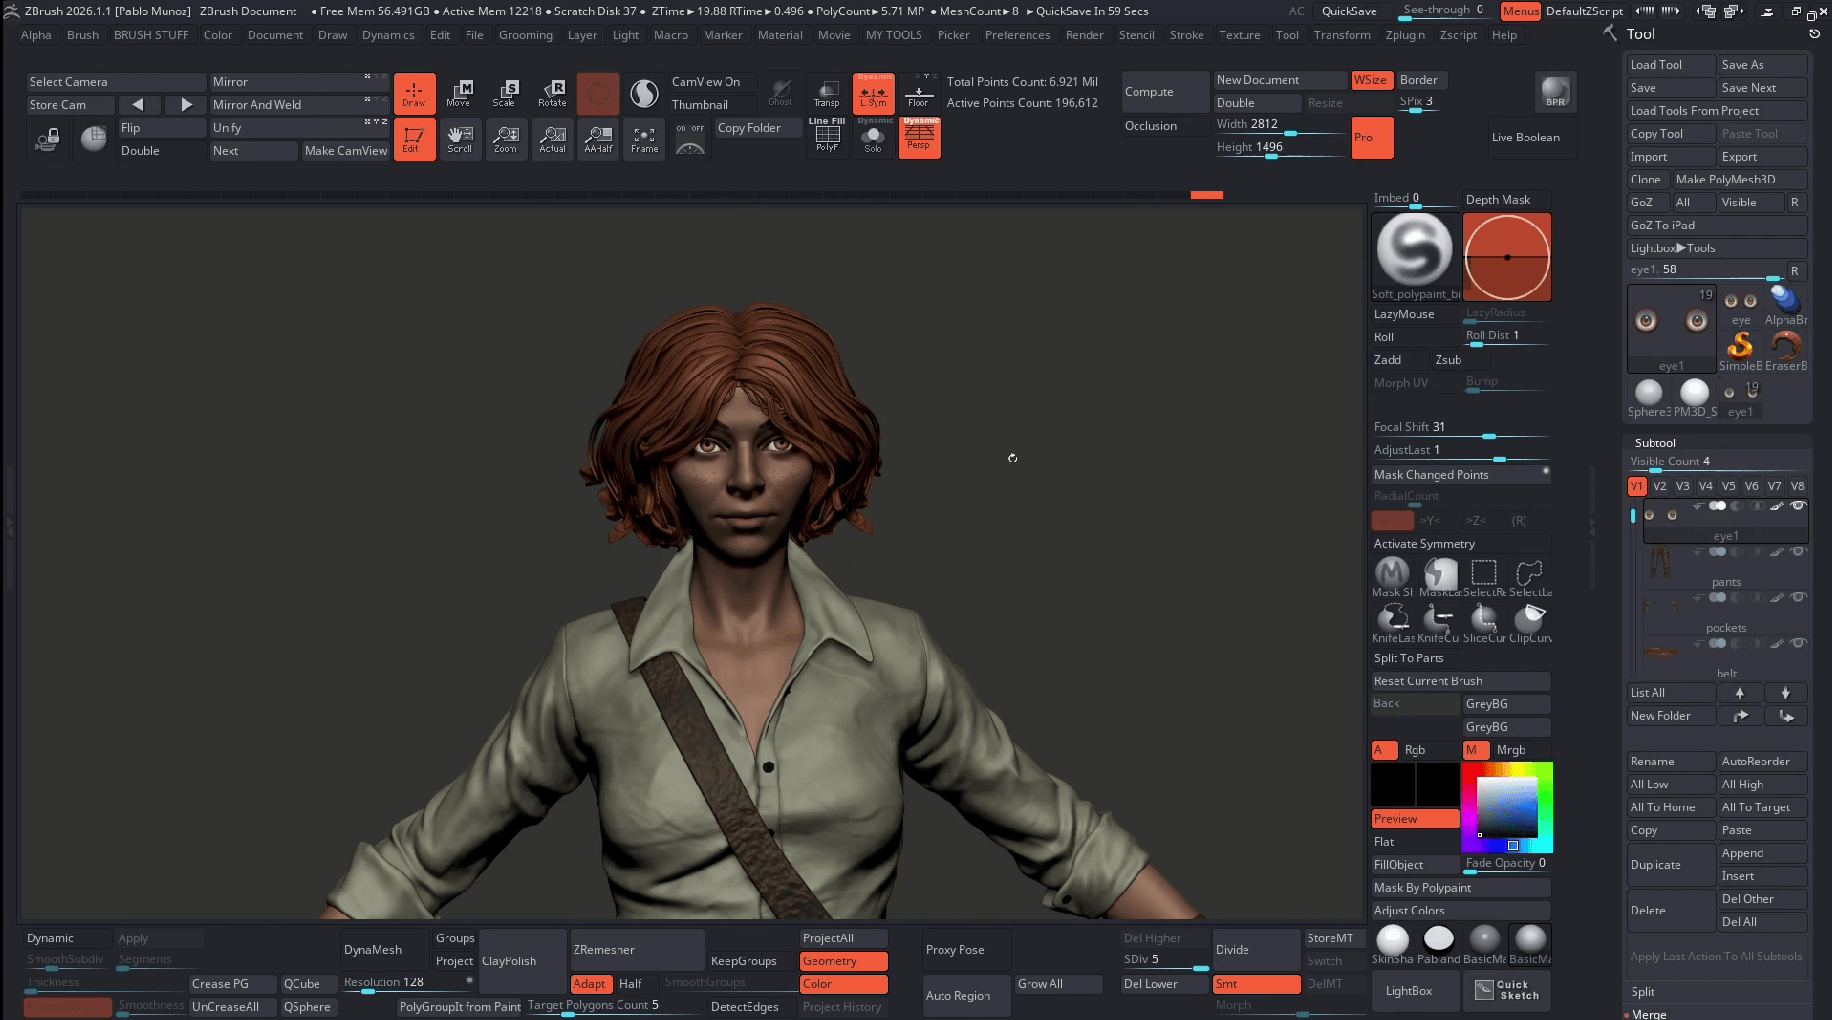
Task: Collapse the Subtool panel header
Action: pos(1655,443)
